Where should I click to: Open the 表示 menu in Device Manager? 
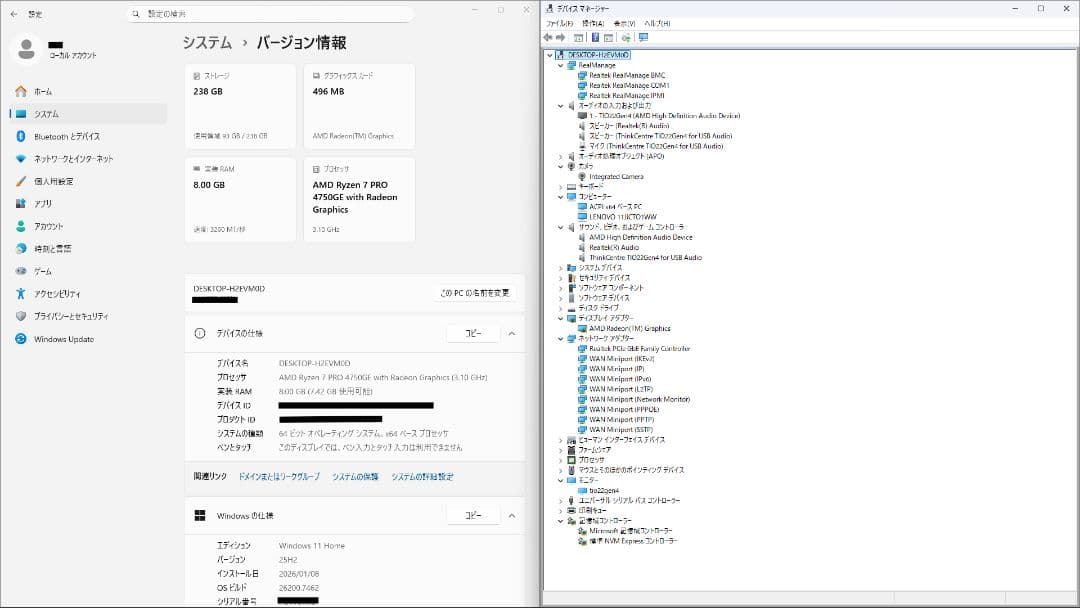pyautogui.click(x=624, y=24)
